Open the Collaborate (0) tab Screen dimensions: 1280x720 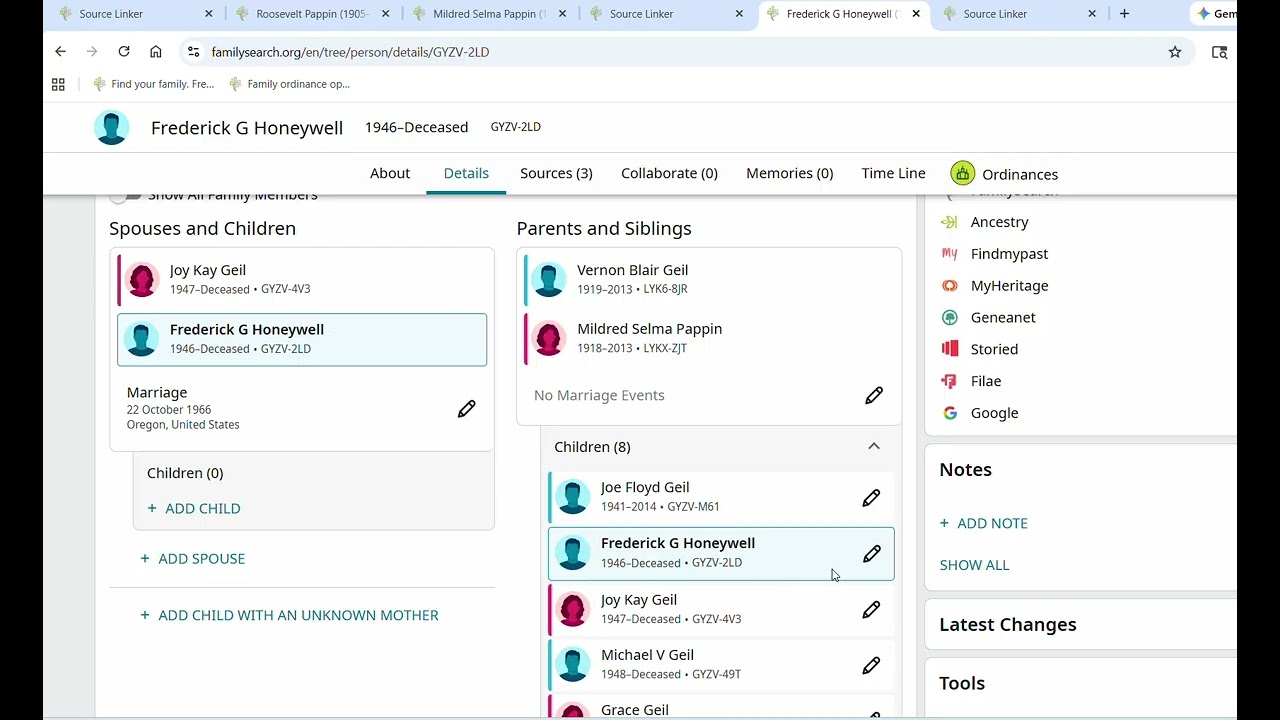(x=669, y=173)
